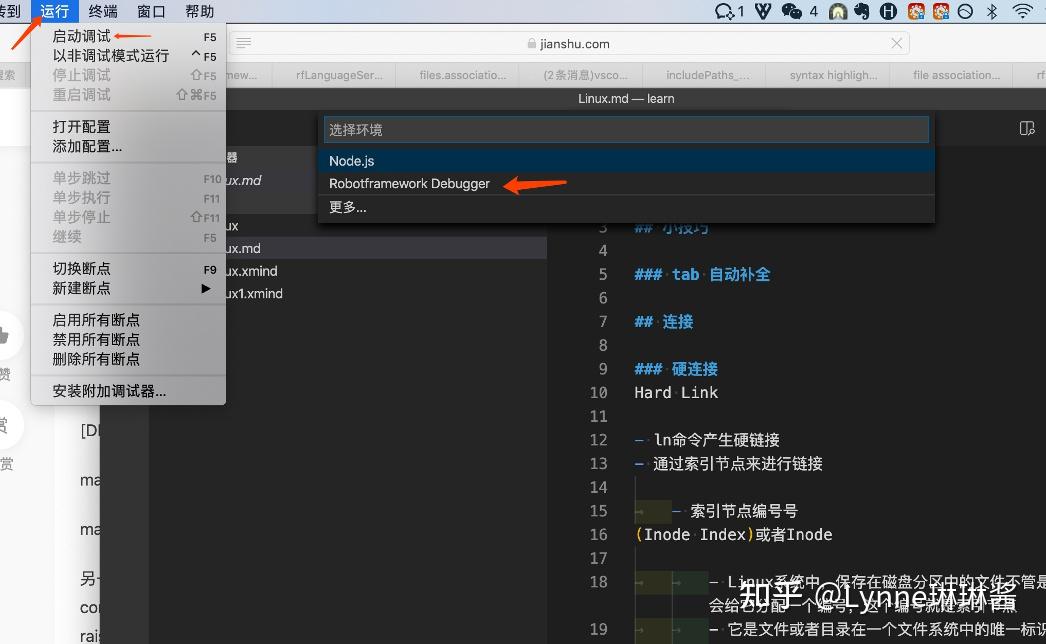Open the 选择环境 environment picker field
This screenshot has width=1046, height=644.
click(x=626, y=129)
